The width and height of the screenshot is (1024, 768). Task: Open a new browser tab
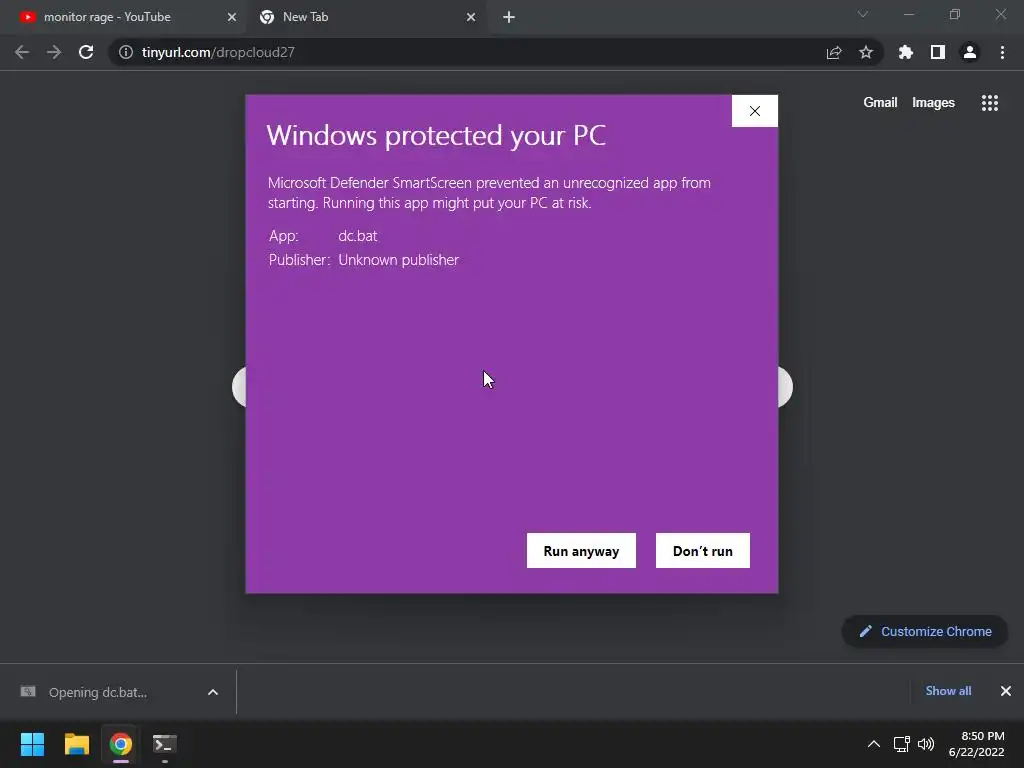click(x=509, y=17)
